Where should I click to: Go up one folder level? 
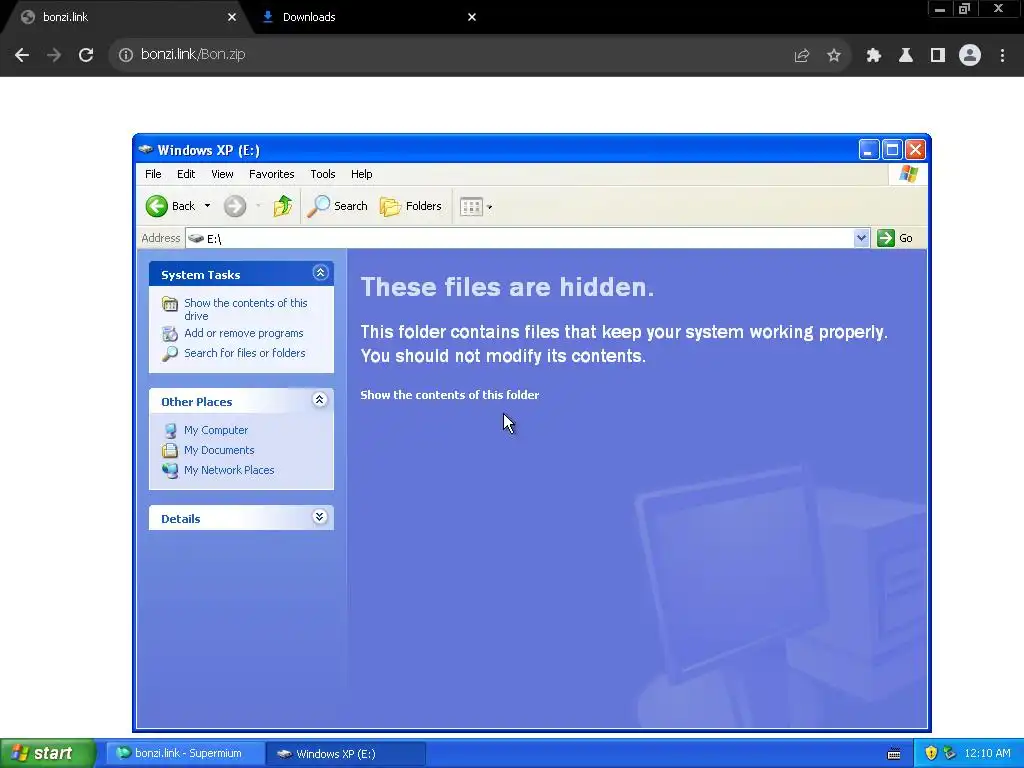coord(283,206)
